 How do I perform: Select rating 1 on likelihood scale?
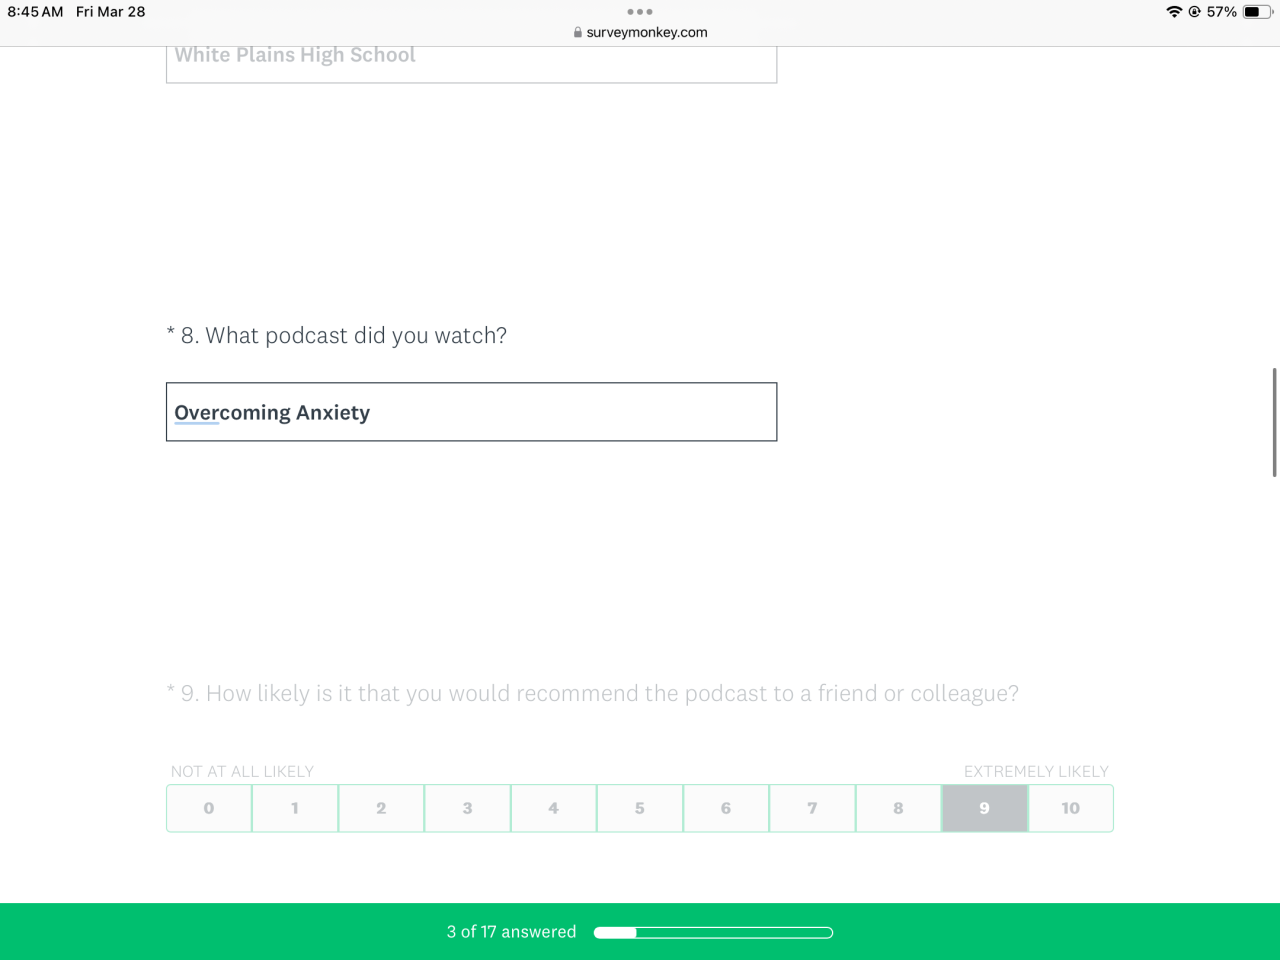(295, 808)
